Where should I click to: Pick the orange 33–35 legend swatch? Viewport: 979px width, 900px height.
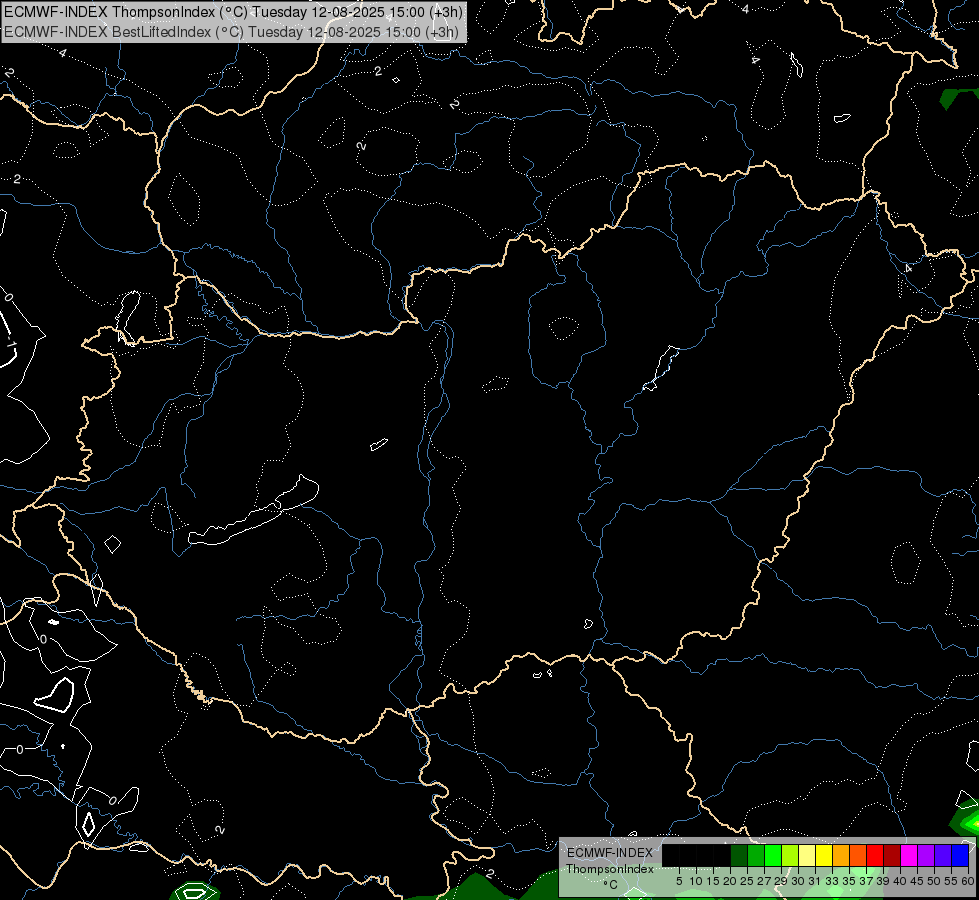coord(841,855)
